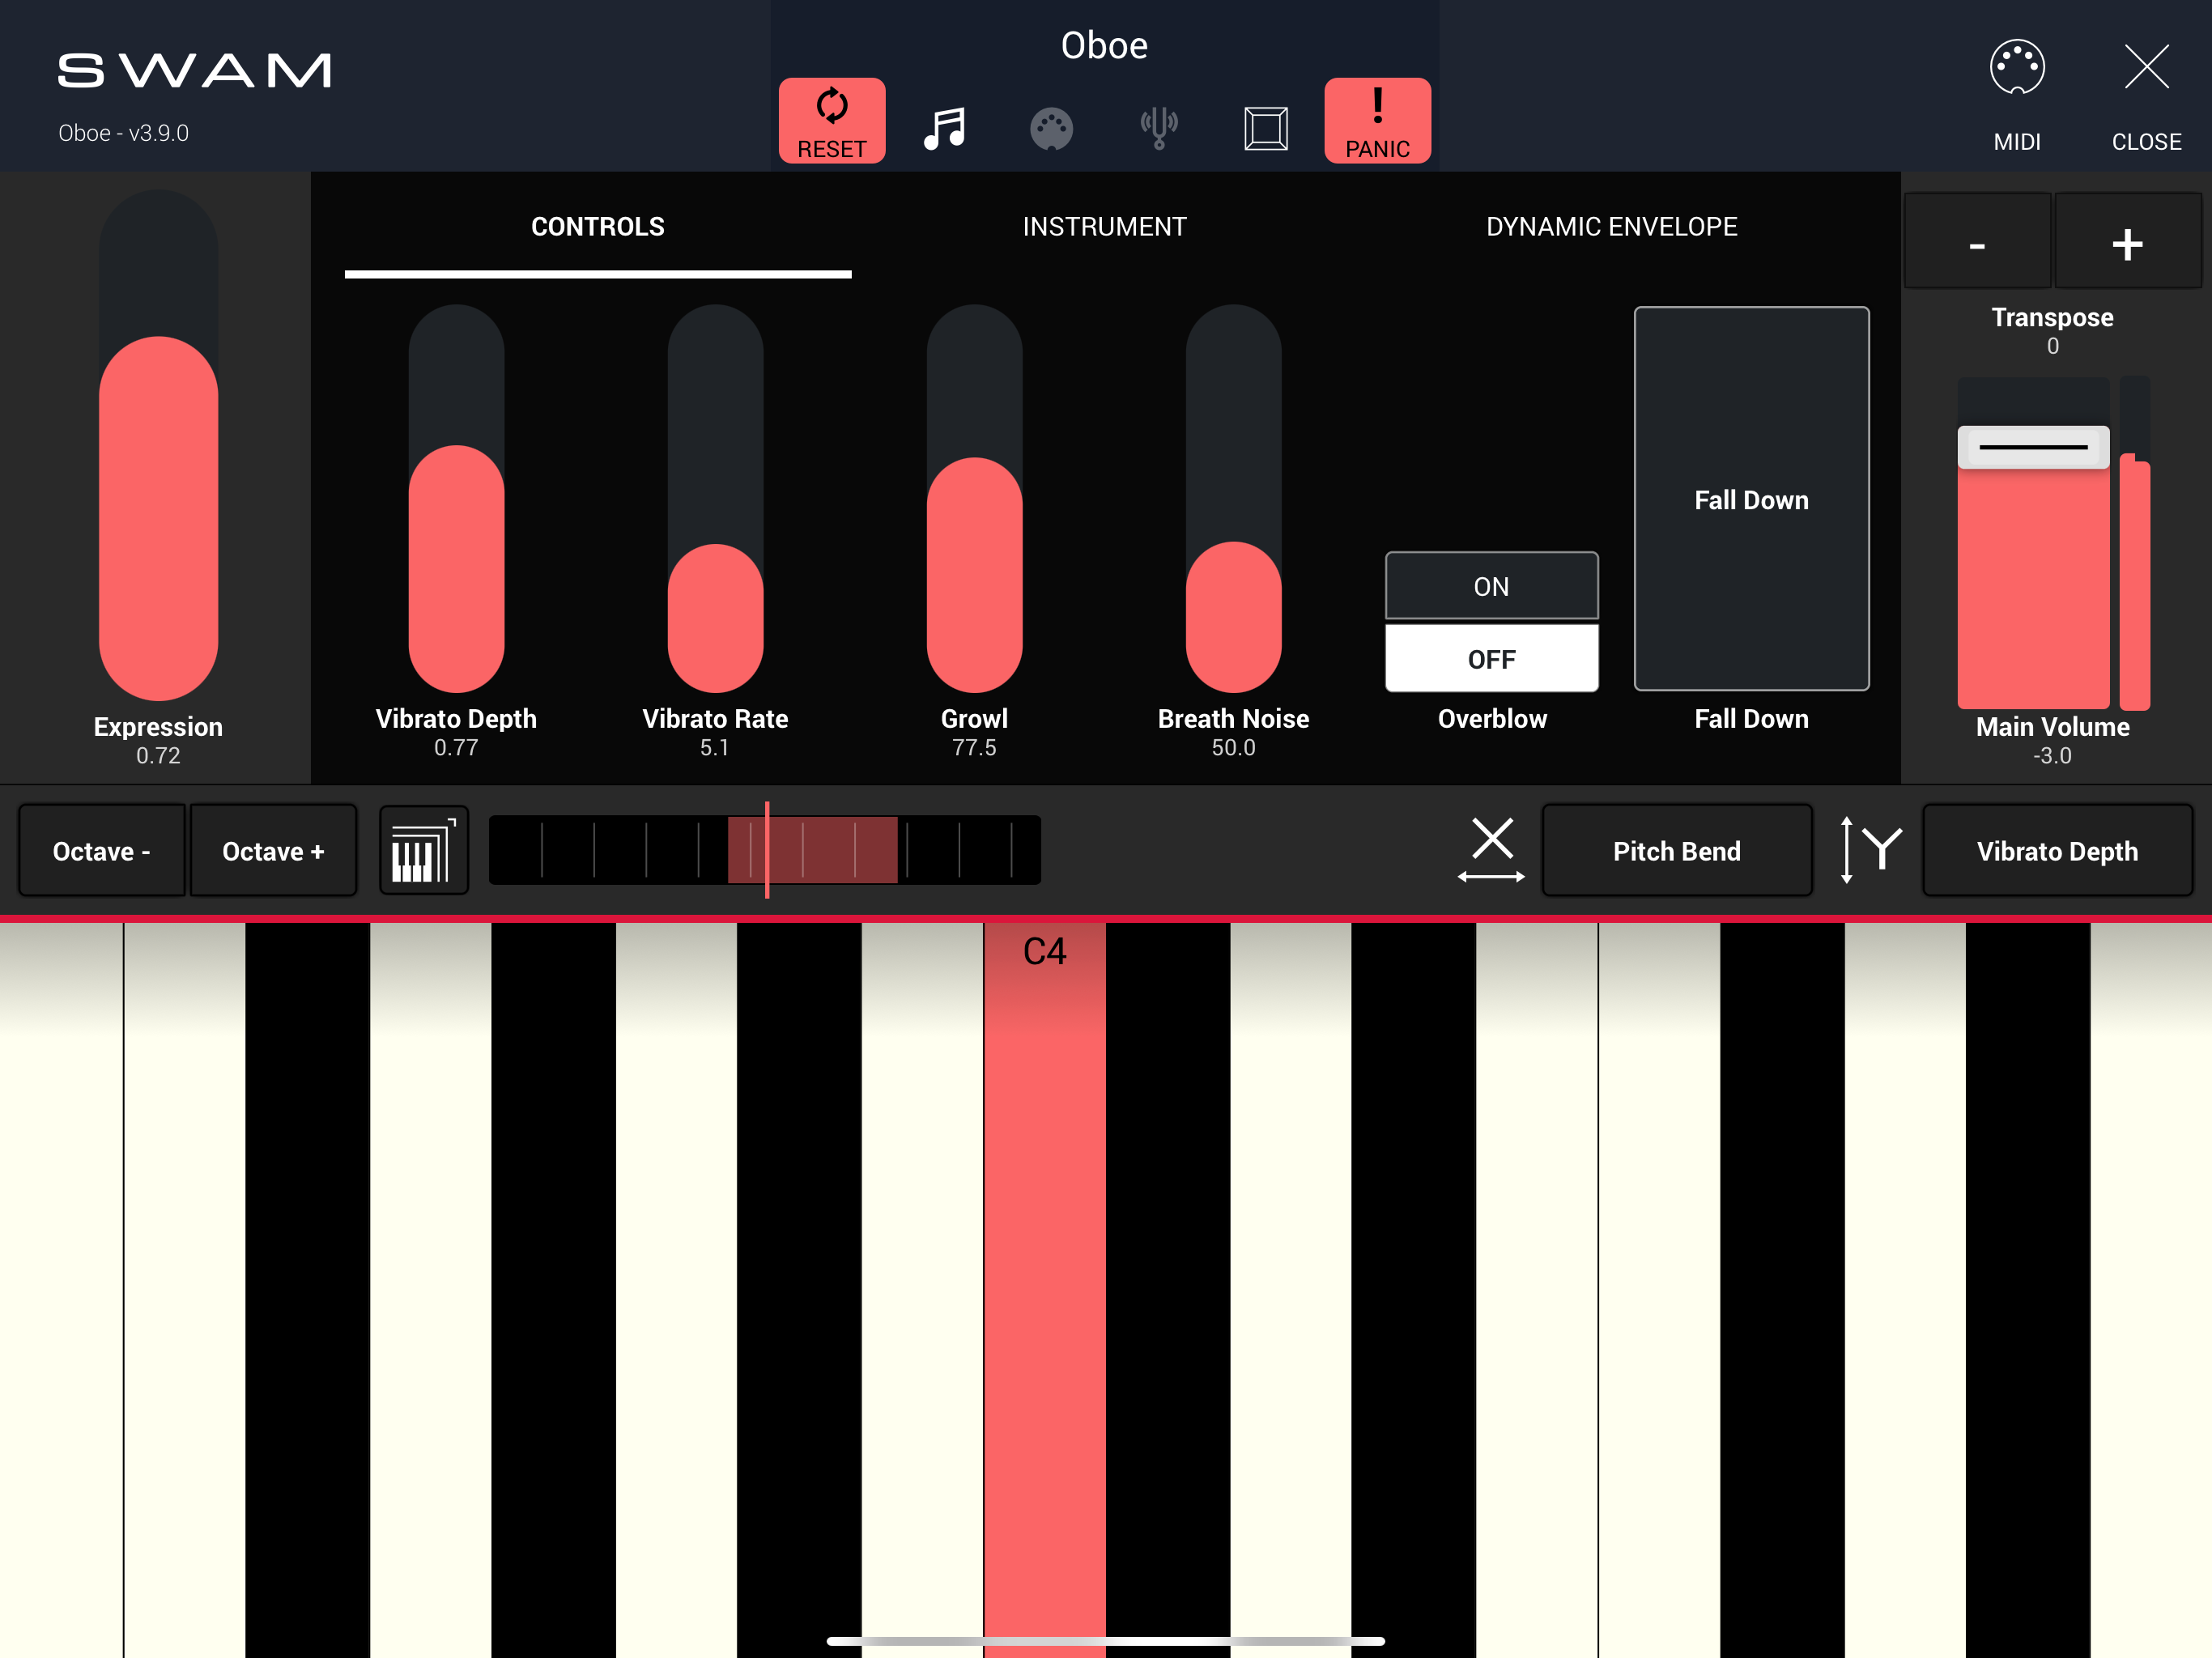
Task: Turn Overblow ON
Action: pos(1491,586)
